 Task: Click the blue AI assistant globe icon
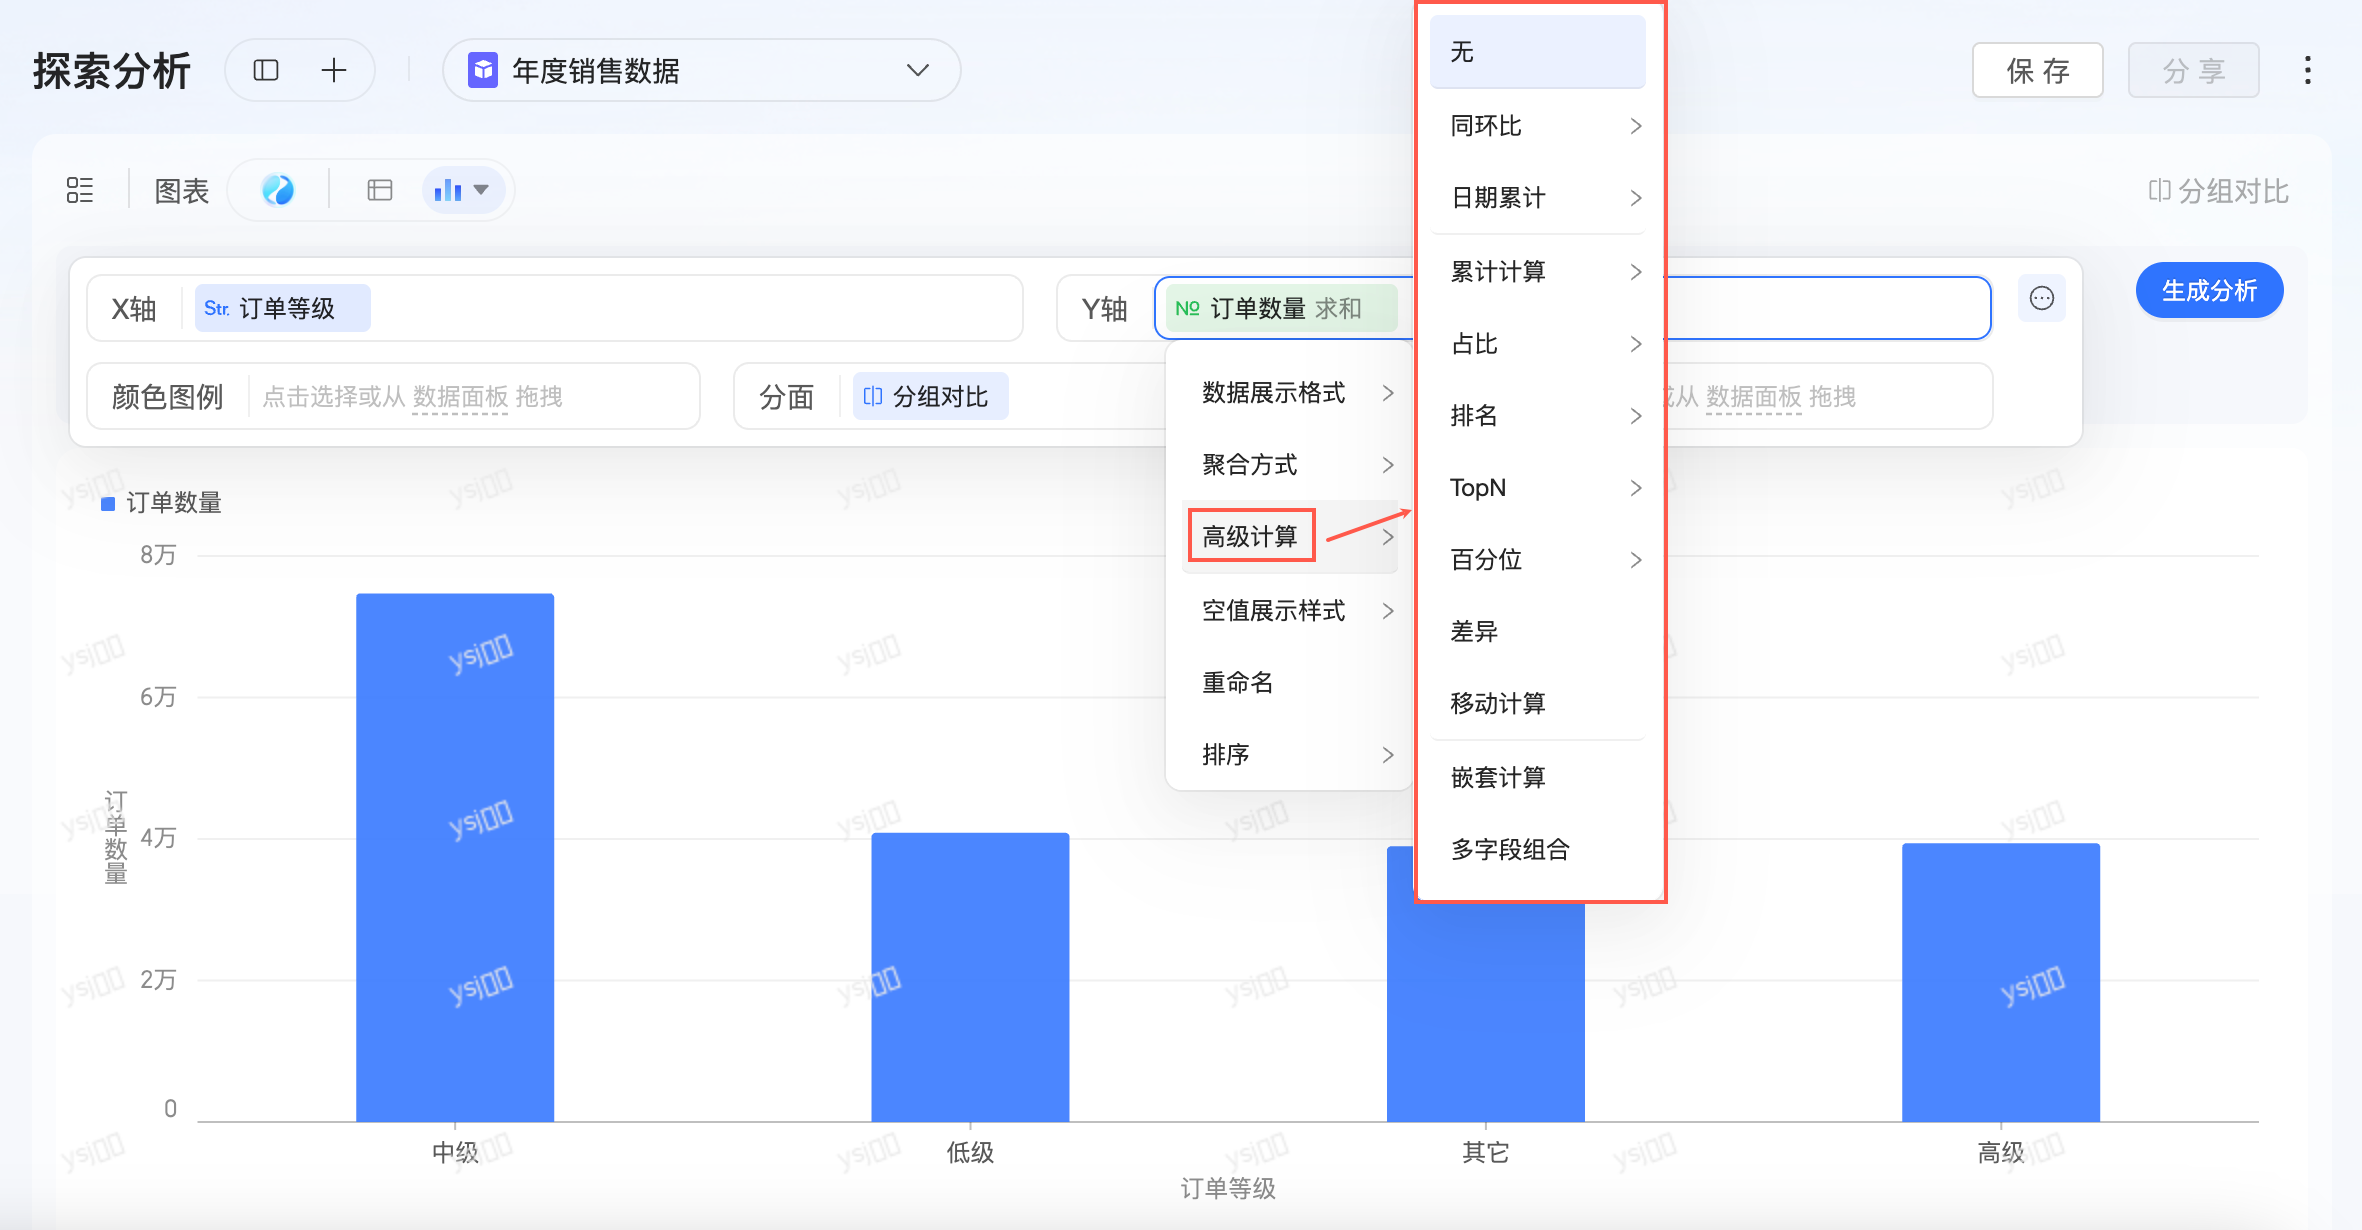tap(278, 190)
